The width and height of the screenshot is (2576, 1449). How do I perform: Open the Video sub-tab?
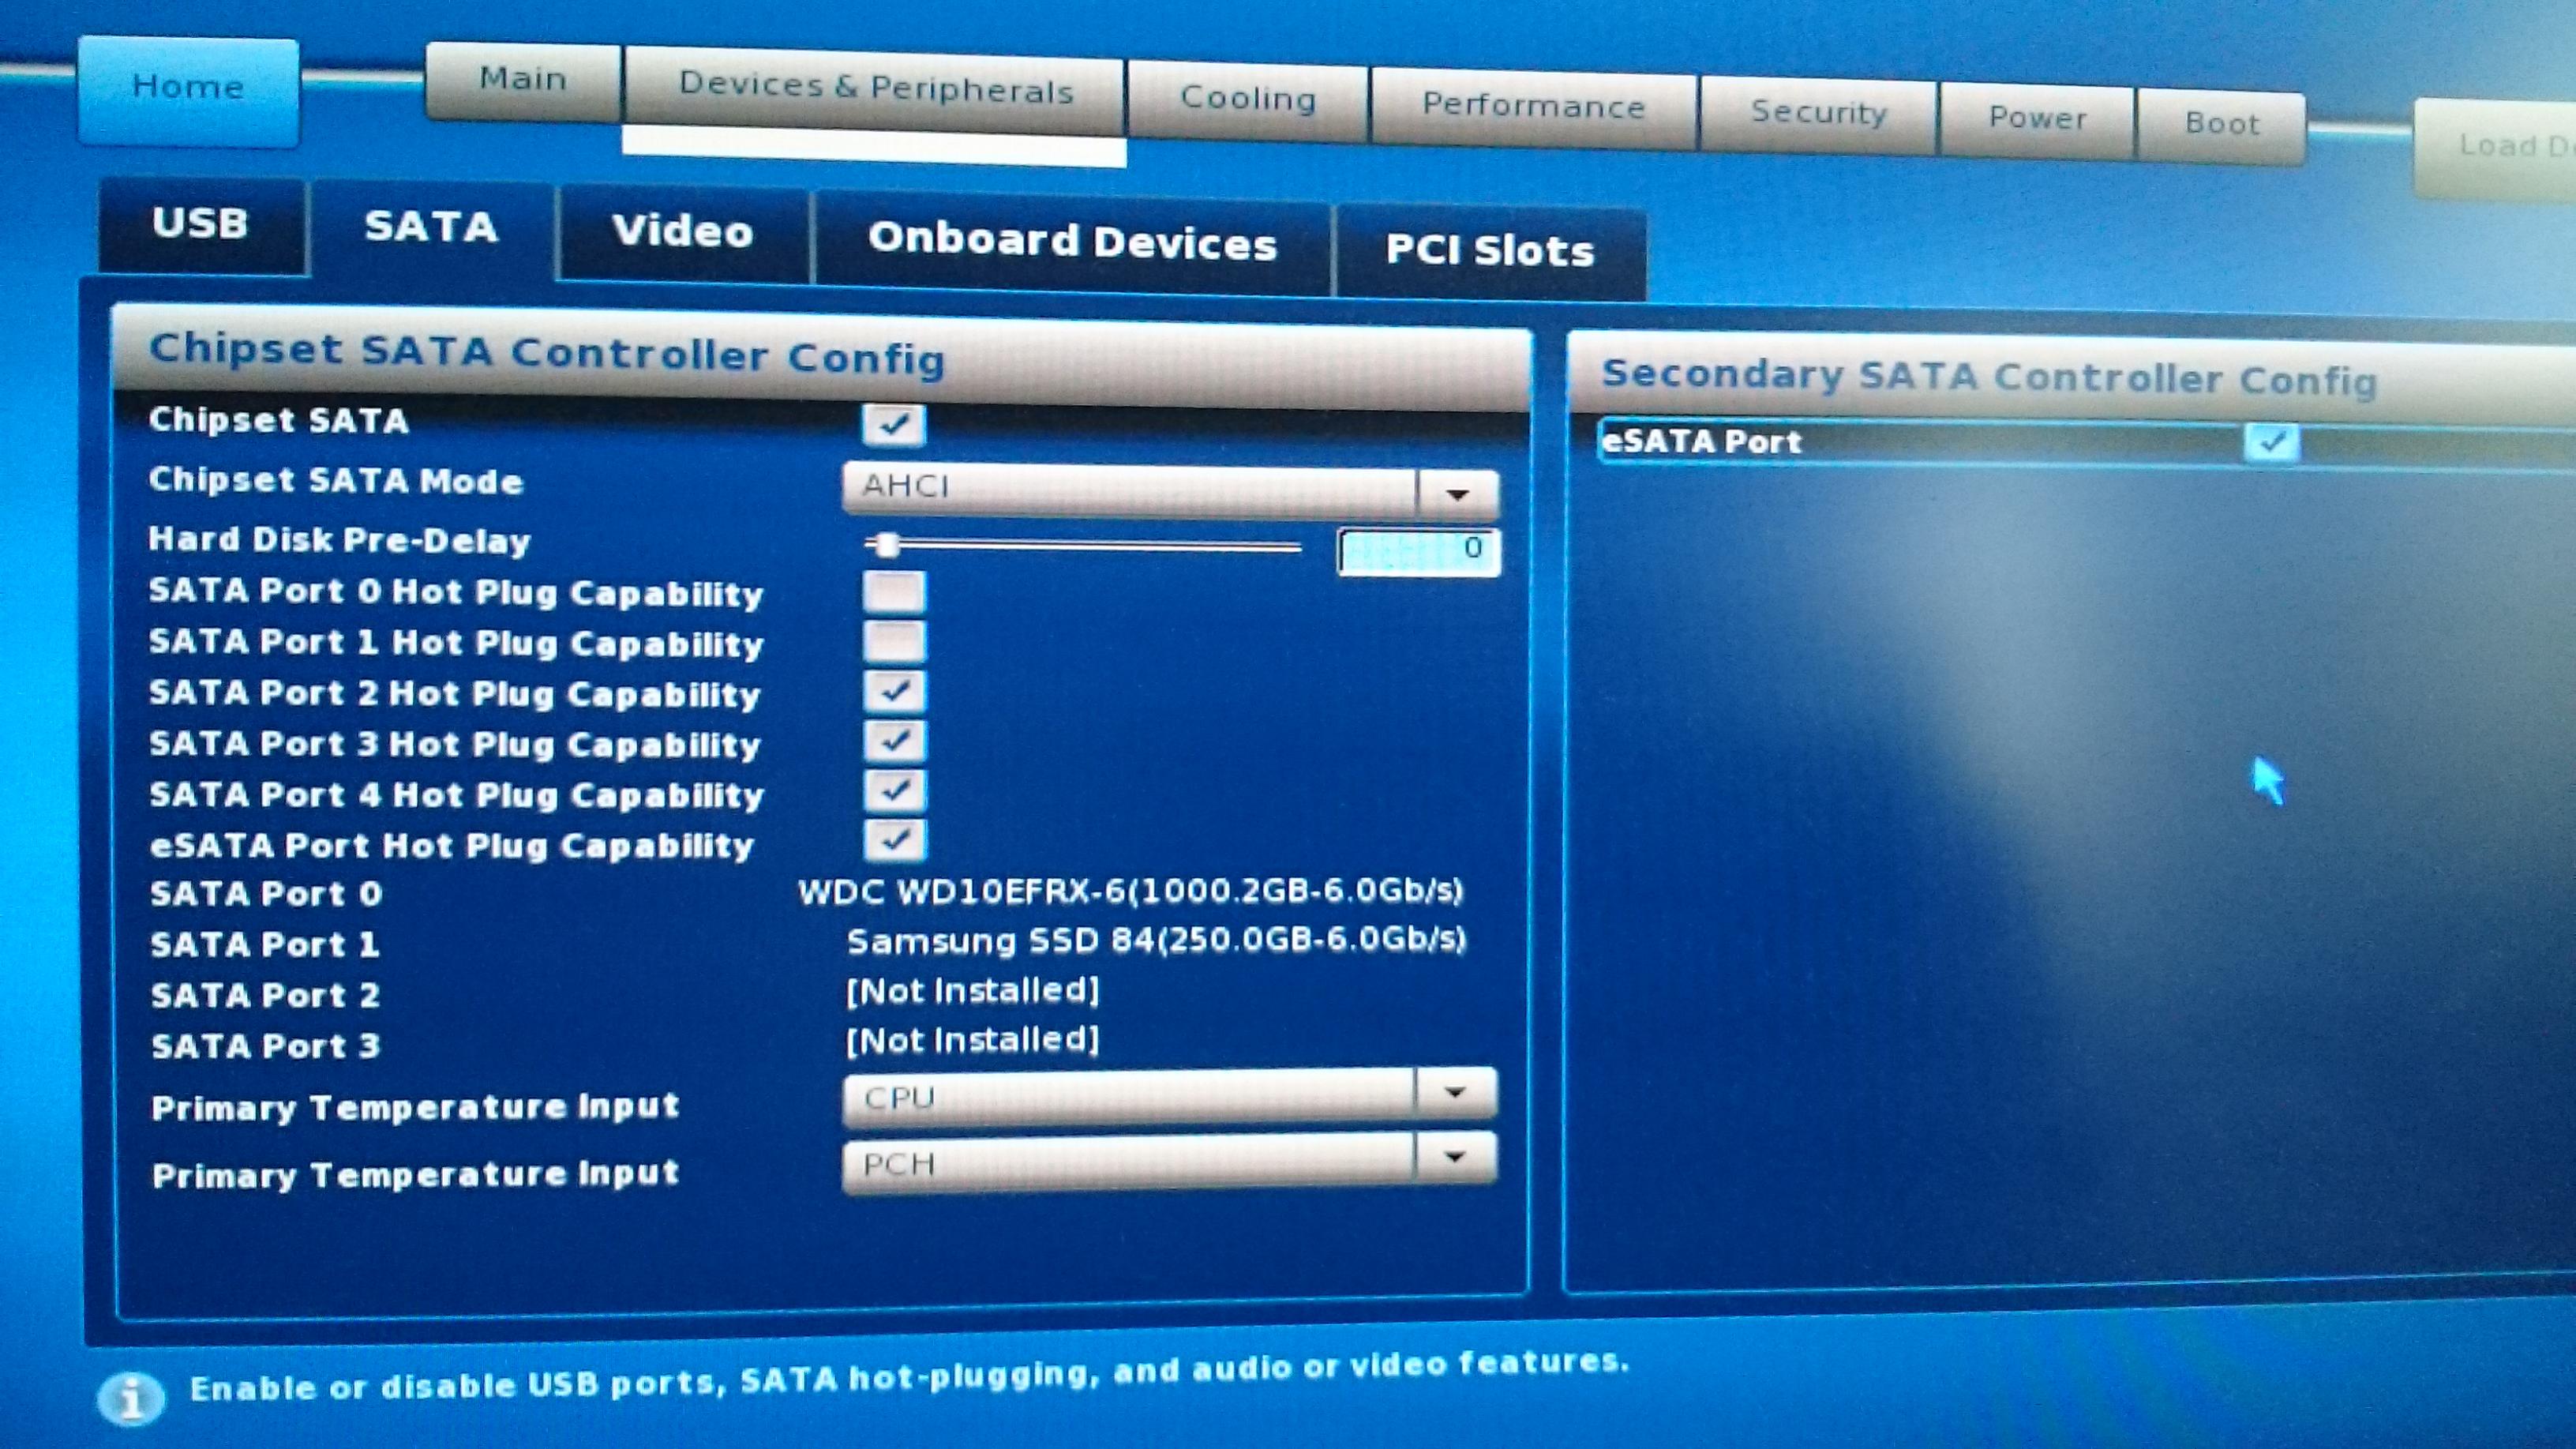pyautogui.click(x=682, y=232)
